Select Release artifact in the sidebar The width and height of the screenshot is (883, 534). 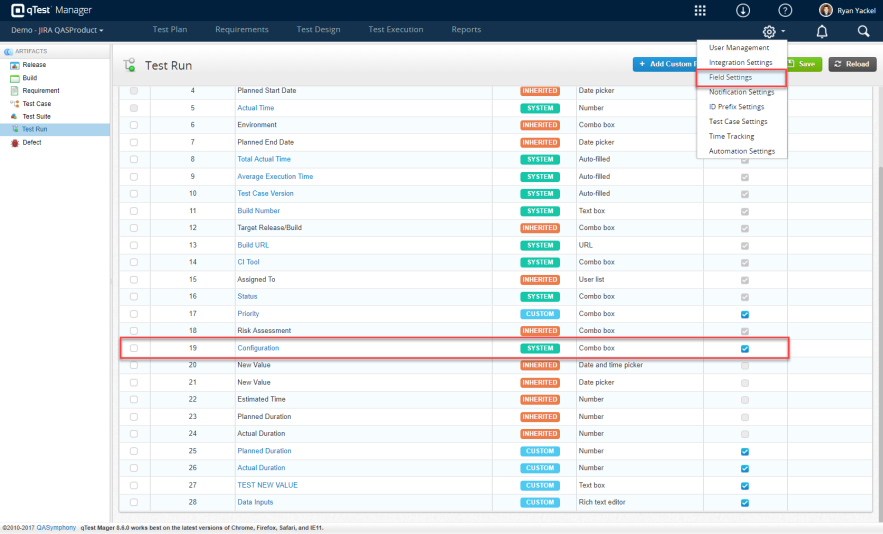click(34, 65)
